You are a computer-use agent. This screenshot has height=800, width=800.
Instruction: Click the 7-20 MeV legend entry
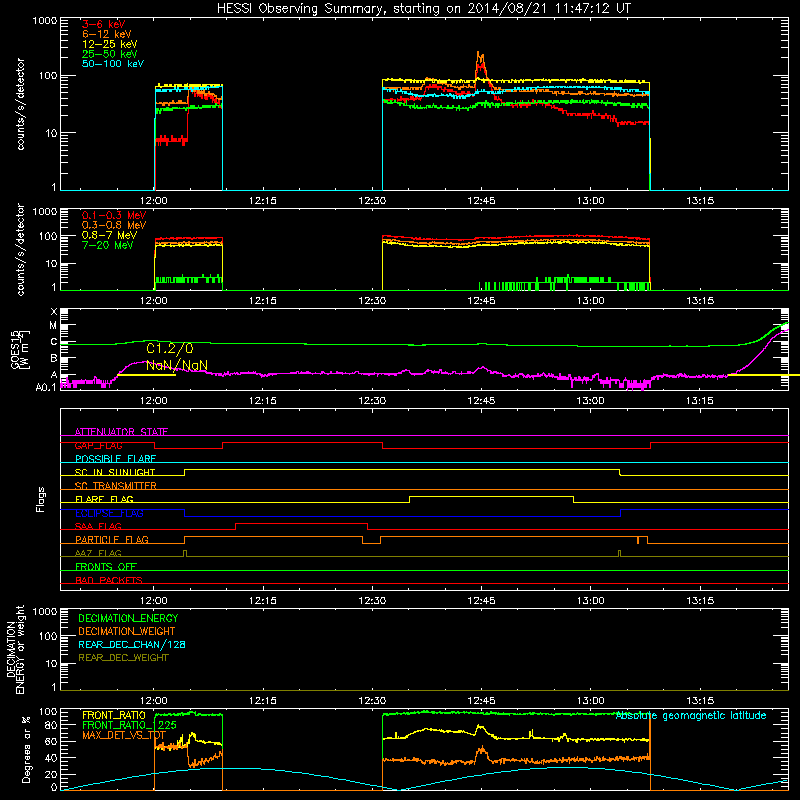point(107,245)
